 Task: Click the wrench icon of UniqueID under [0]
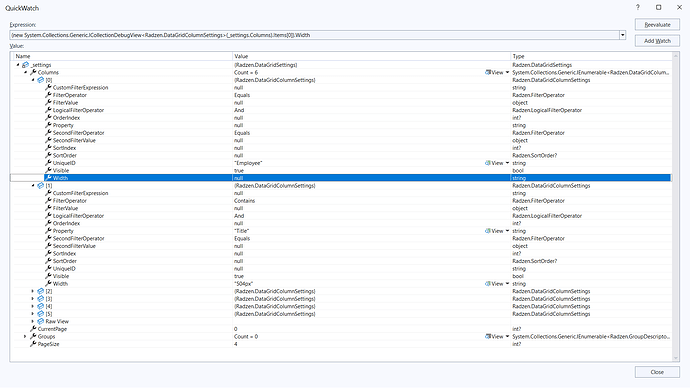(x=48, y=163)
